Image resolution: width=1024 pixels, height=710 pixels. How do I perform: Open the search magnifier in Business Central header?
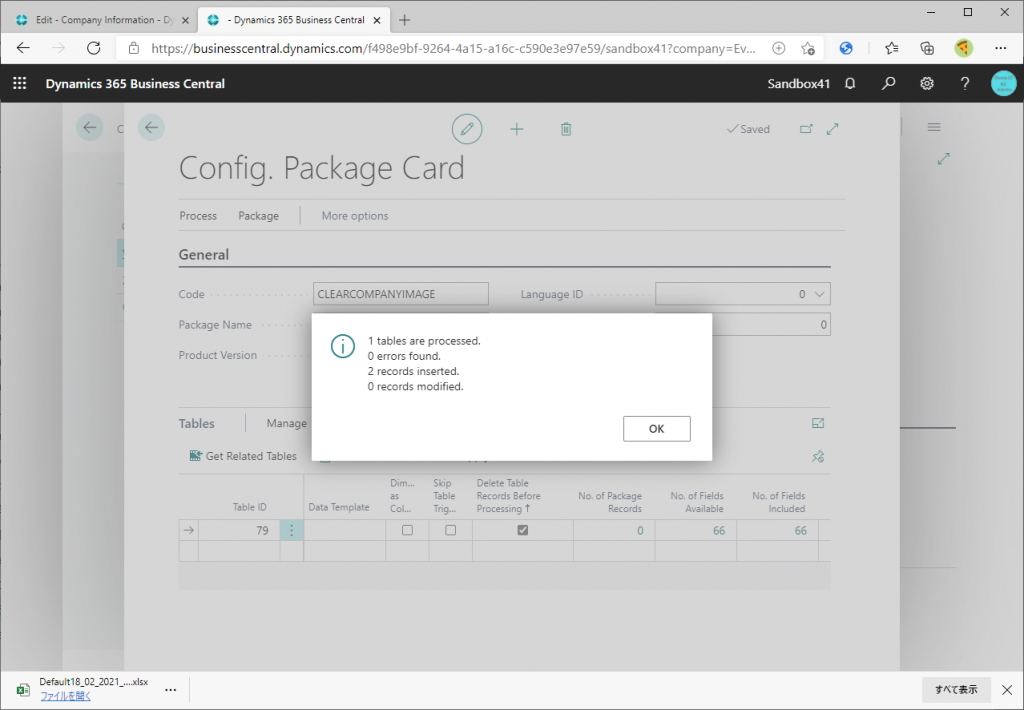(x=888, y=84)
